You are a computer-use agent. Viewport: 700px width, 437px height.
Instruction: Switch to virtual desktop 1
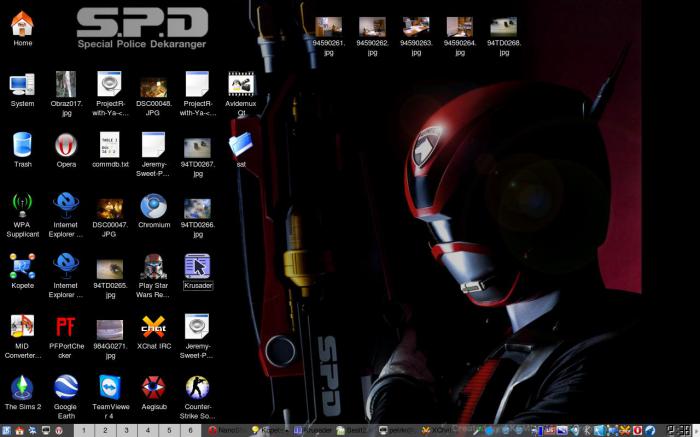click(x=84, y=430)
